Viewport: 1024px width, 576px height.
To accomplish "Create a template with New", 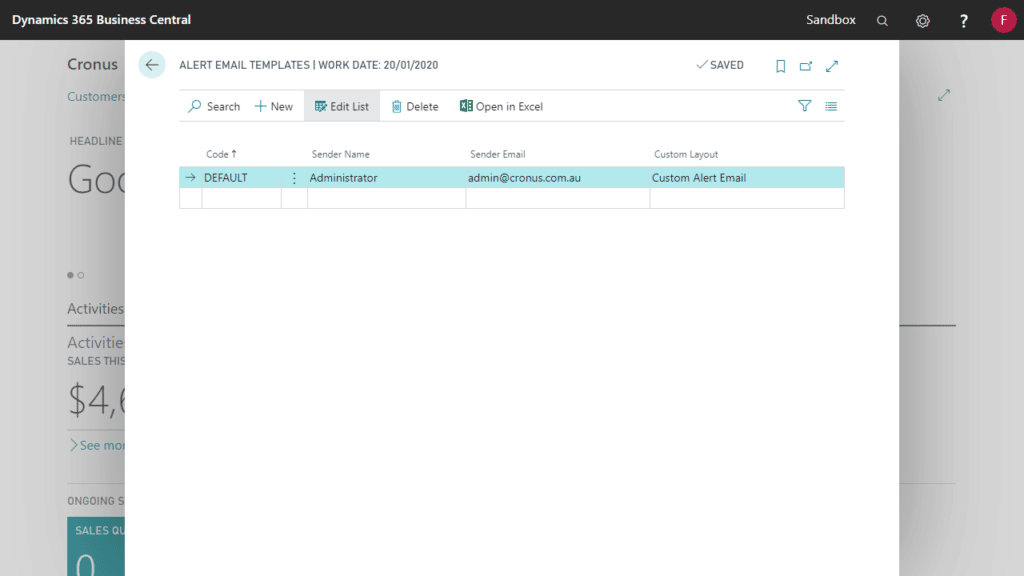I will point(273,106).
